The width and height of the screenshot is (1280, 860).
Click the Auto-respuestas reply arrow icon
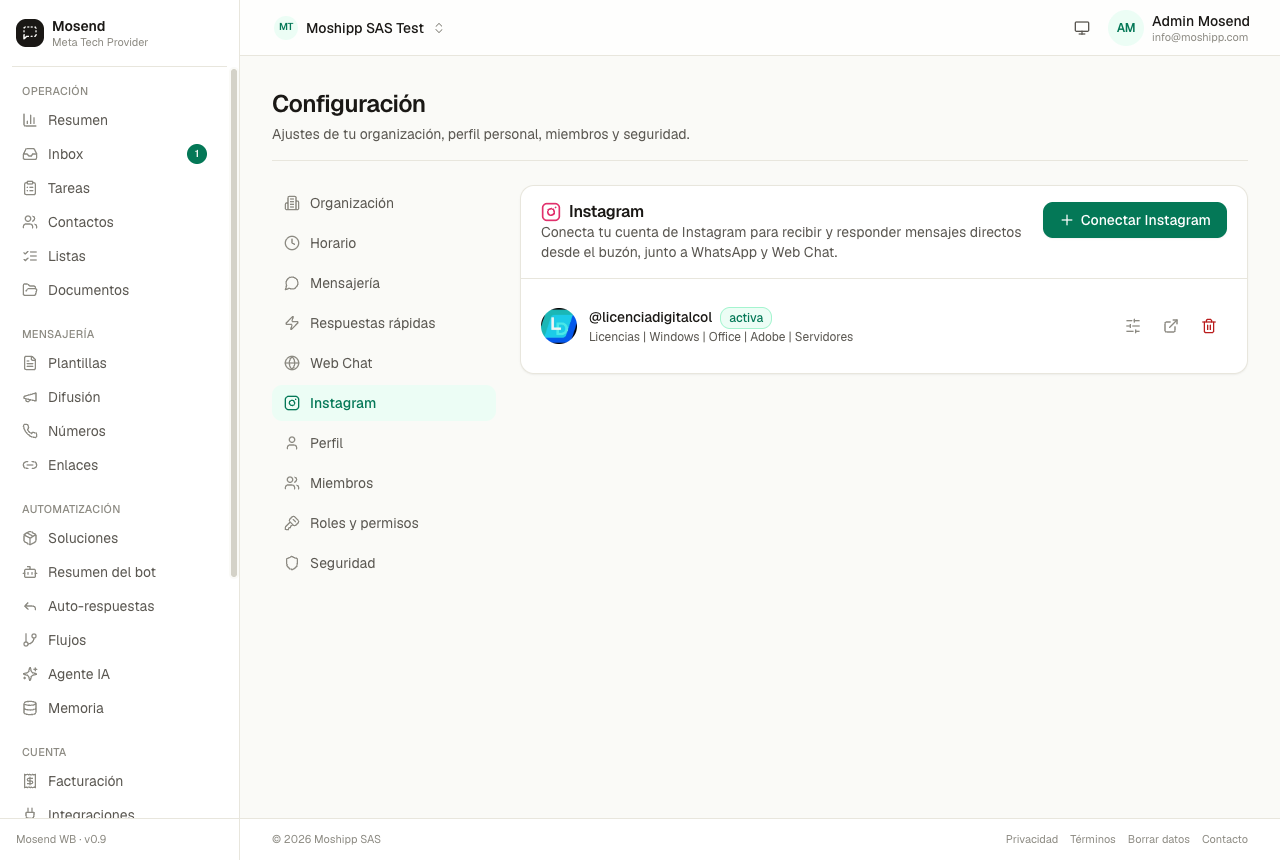pyautogui.click(x=30, y=606)
